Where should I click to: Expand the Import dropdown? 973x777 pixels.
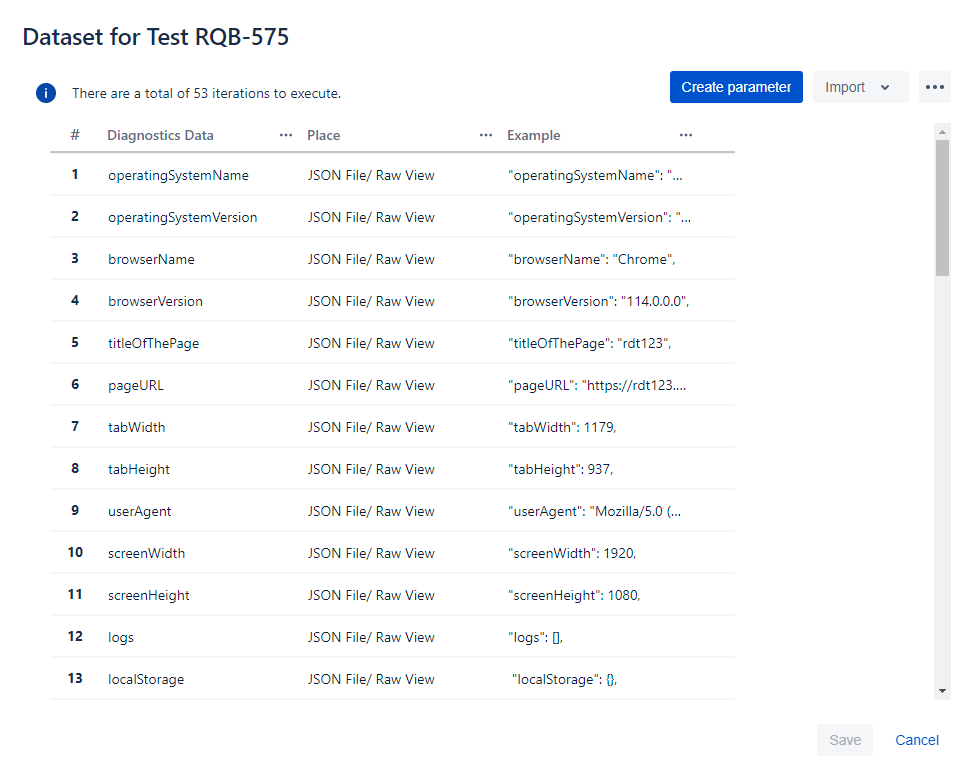[x=859, y=87]
